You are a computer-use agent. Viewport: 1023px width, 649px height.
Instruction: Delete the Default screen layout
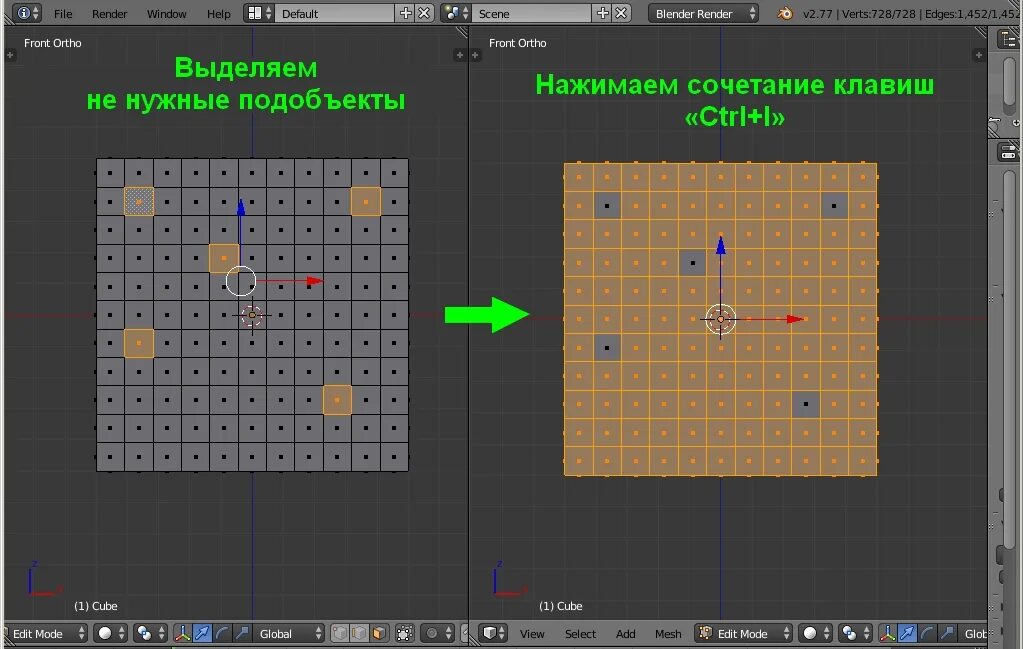pos(424,13)
